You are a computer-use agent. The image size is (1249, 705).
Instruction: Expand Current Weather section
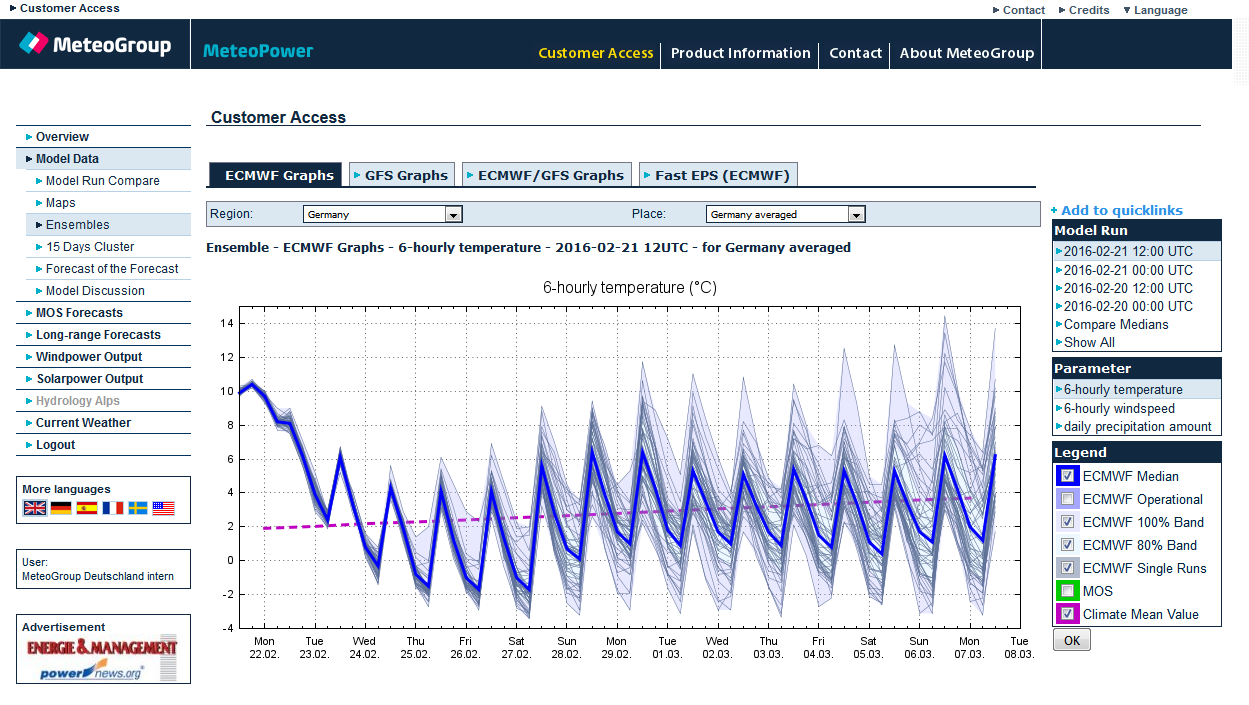pos(103,423)
